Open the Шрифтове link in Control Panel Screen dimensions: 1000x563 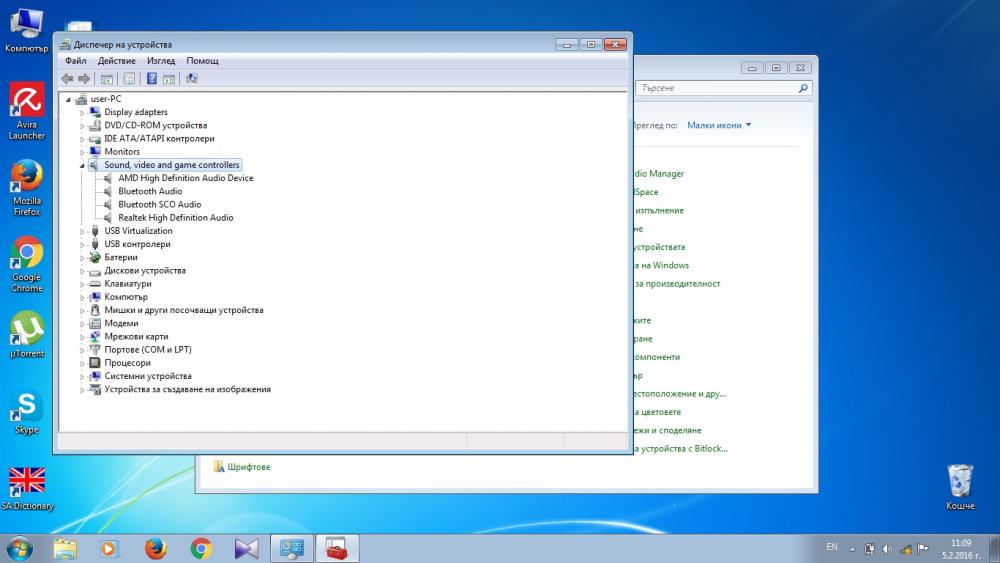click(x=249, y=467)
